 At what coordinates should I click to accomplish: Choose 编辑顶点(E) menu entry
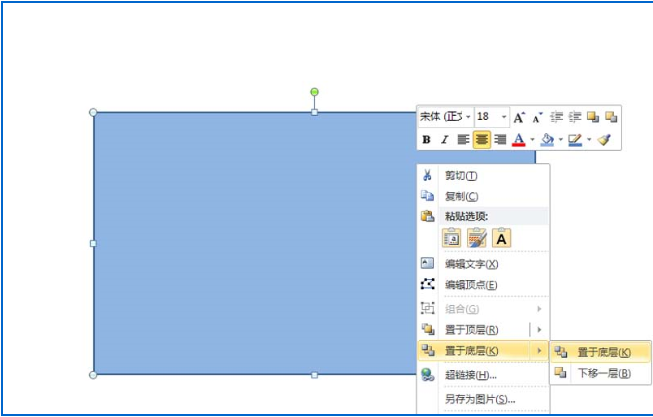pyautogui.click(x=484, y=285)
